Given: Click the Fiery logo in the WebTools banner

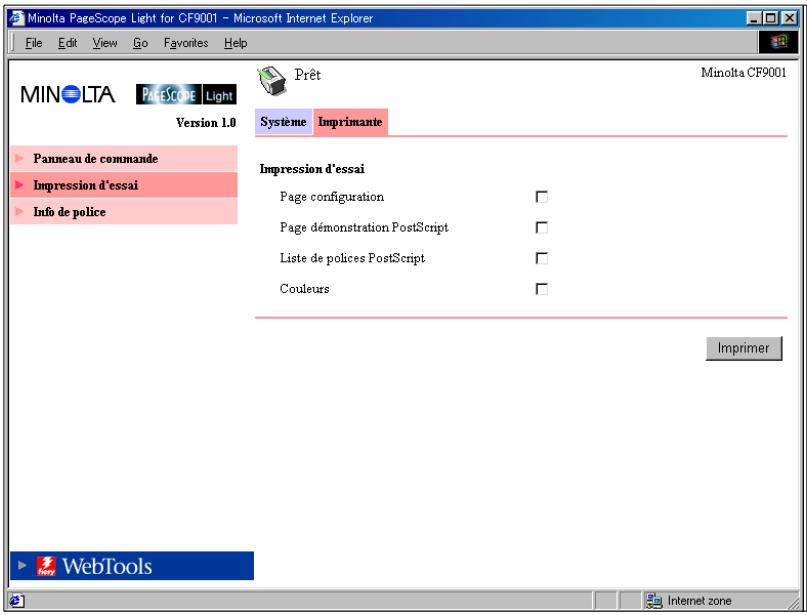Looking at the screenshot, I should [x=46, y=566].
